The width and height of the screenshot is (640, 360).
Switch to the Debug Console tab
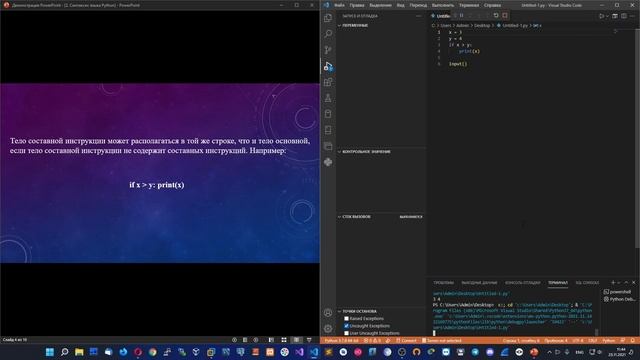tap(522, 282)
